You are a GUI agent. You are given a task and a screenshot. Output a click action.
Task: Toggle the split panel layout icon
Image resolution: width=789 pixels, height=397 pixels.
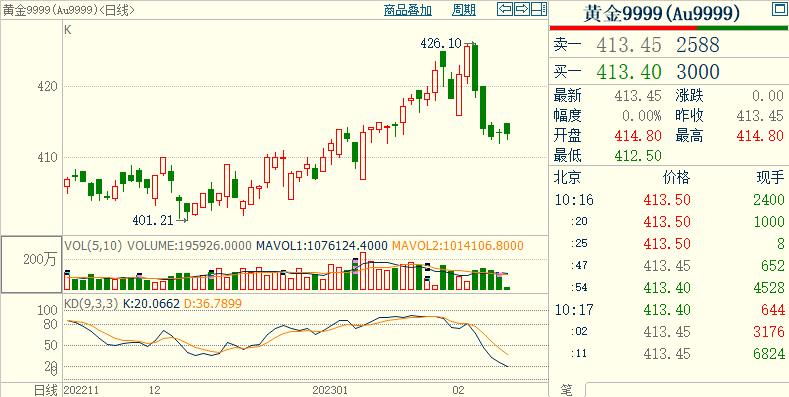pyautogui.click(x=539, y=9)
